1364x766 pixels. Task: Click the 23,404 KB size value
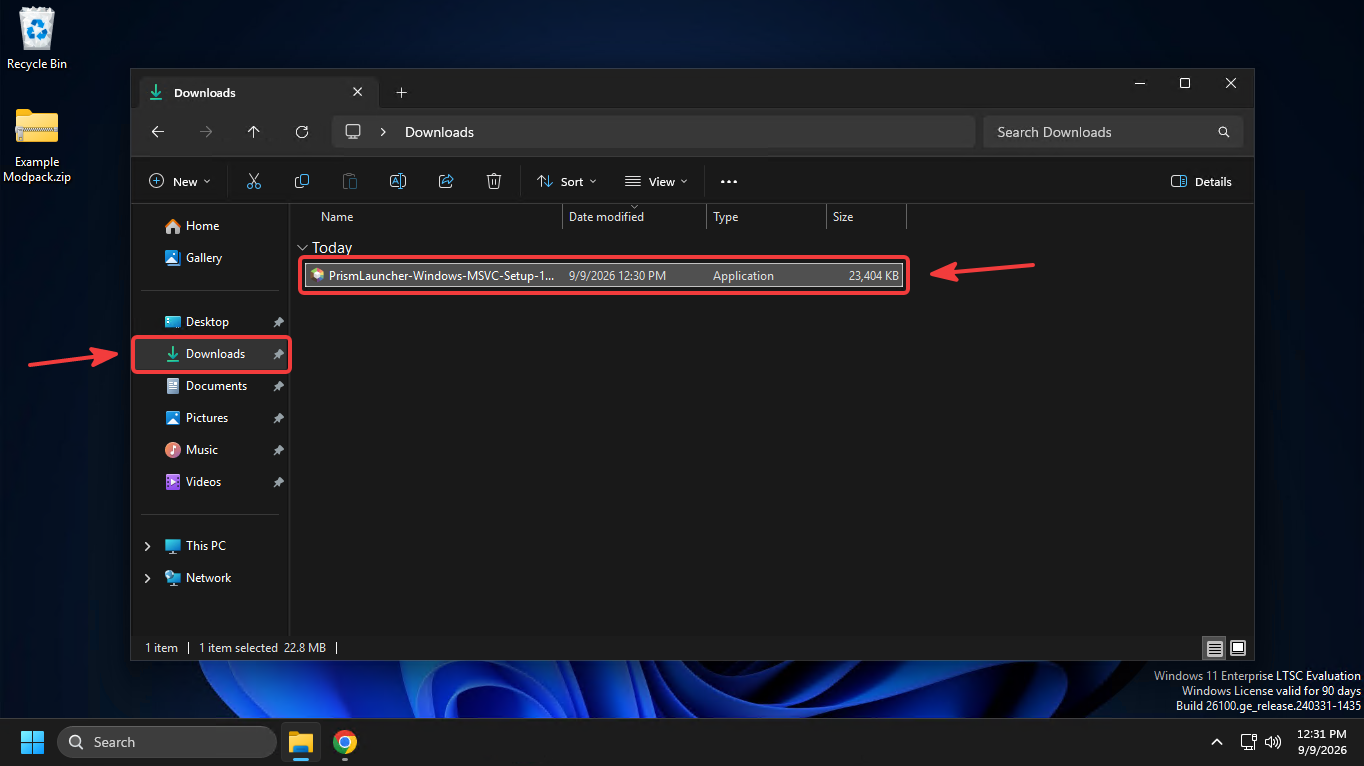pos(873,275)
